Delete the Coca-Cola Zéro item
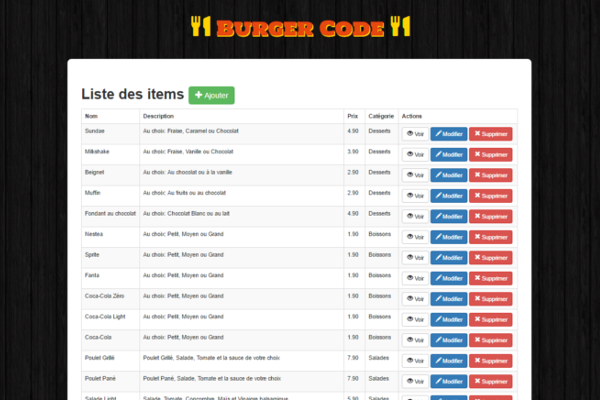600x400 pixels. pyautogui.click(x=490, y=299)
